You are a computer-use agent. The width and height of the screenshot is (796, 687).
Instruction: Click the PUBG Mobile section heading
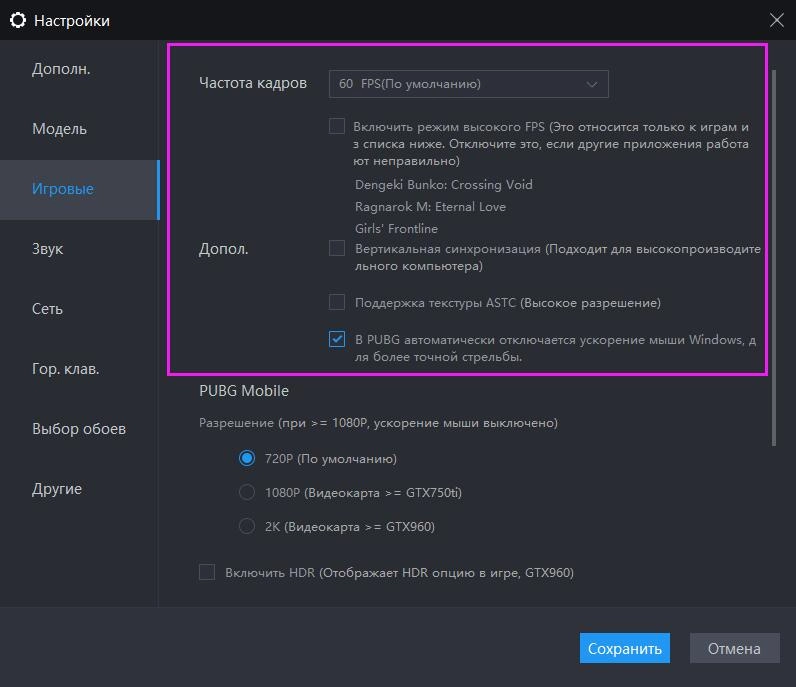[x=244, y=390]
